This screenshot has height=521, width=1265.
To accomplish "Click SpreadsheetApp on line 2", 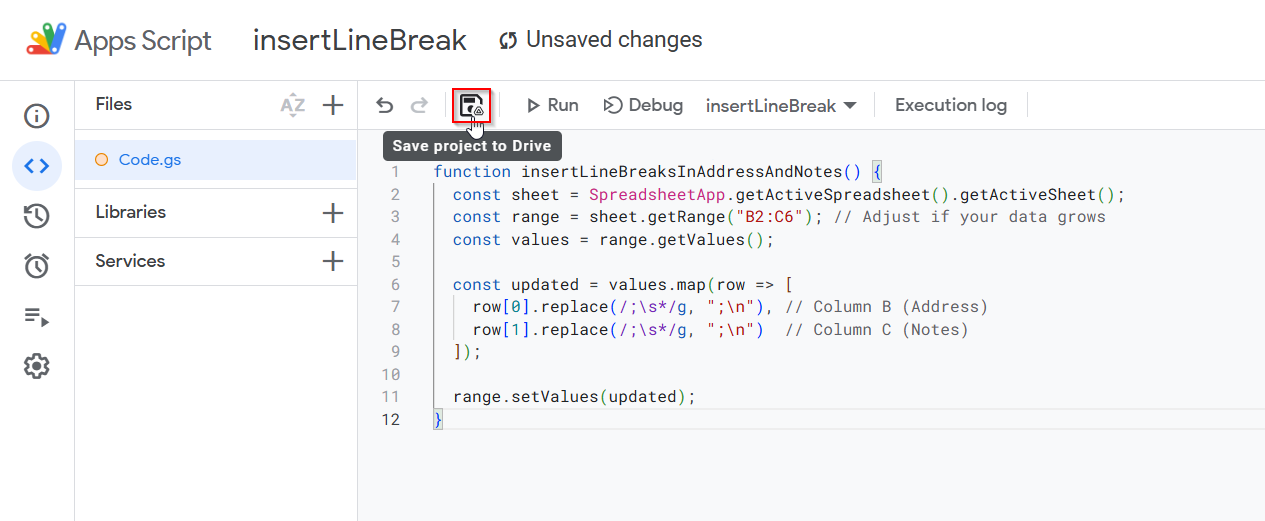I will point(657,195).
